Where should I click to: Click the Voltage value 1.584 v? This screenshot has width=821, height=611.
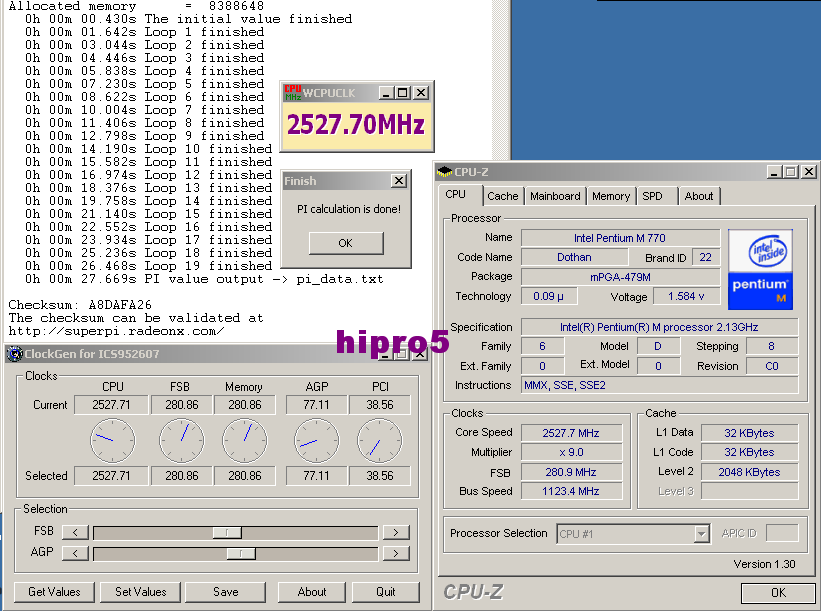click(x=686, y=296)
